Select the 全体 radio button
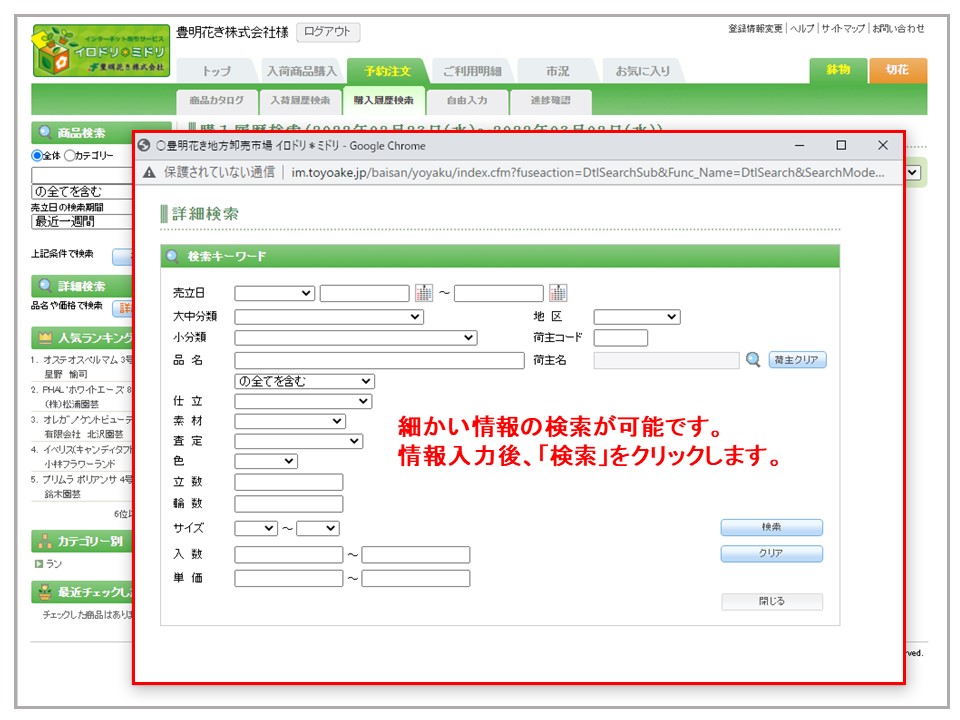 (x=37, y=156)
